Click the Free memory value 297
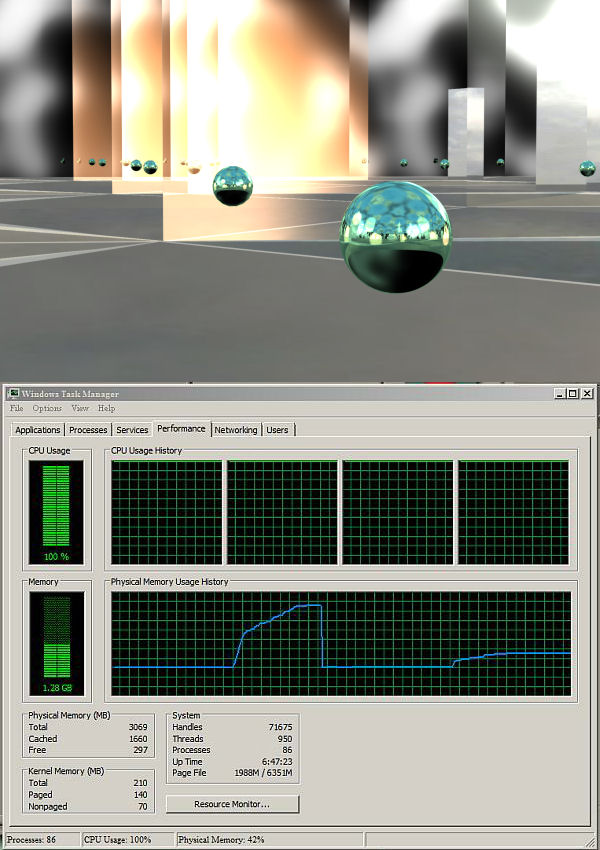This screenshot has width=600, height=850. coord(140,750)
